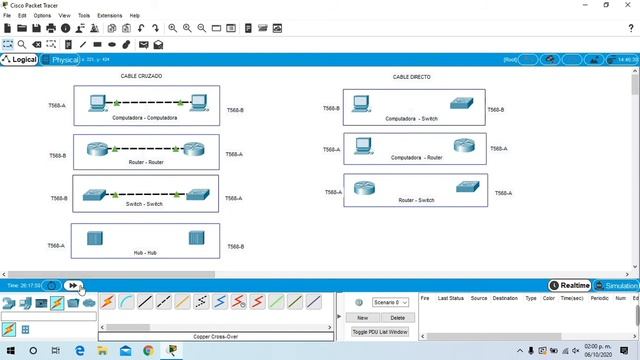Undo the last action

click(x=141, y=28)
